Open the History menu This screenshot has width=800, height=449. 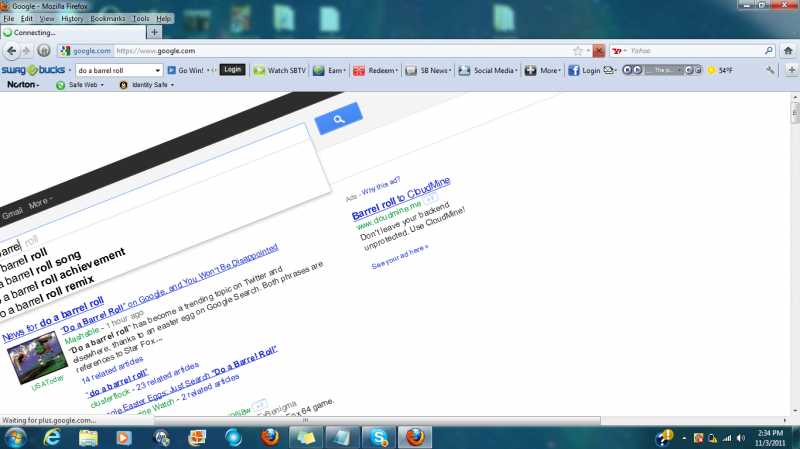72,18
